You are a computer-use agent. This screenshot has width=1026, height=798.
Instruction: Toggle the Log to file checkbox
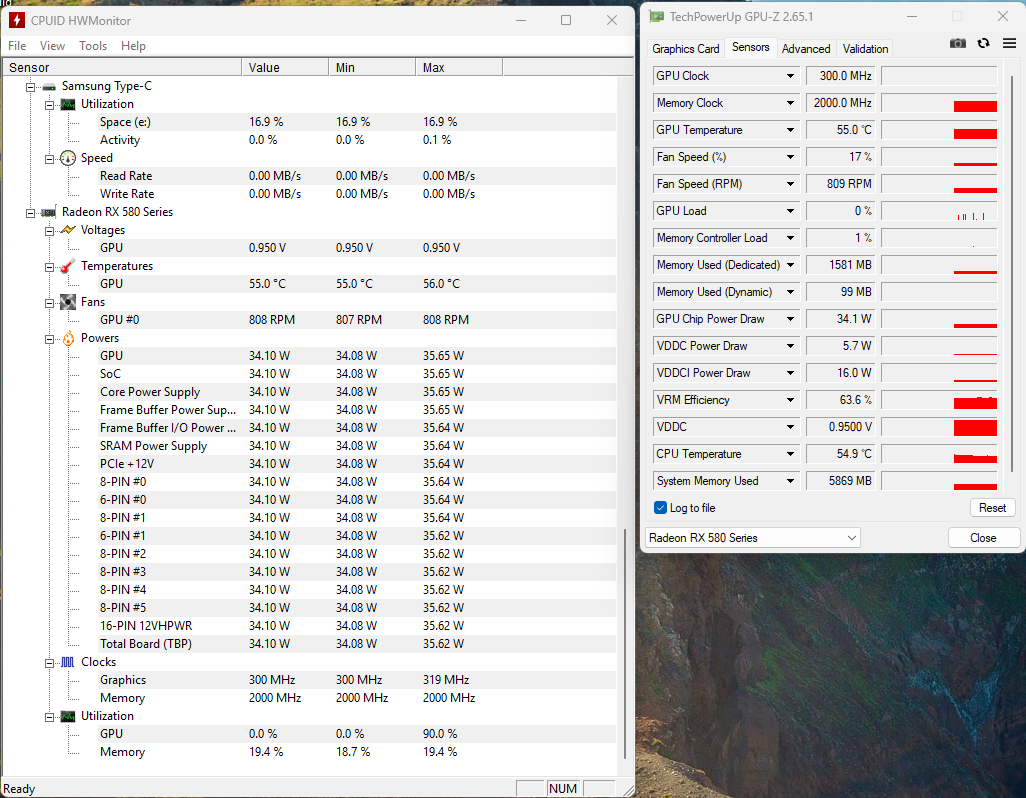click(x=660, y=508)
